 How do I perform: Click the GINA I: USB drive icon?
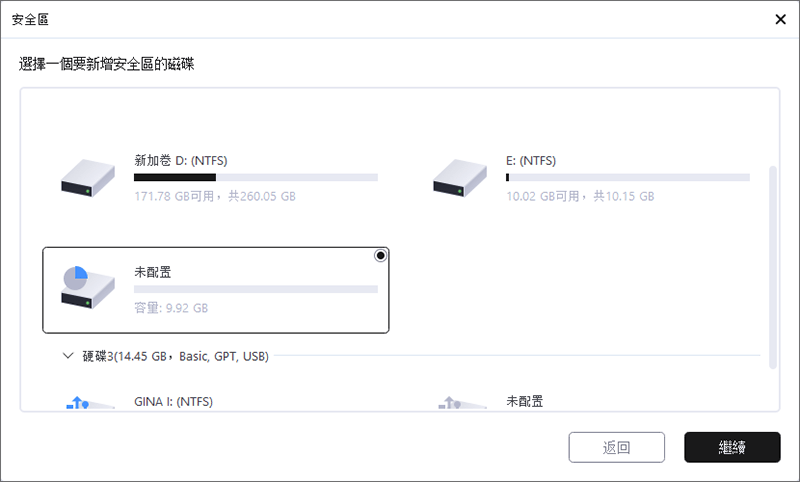click(x=77, y=403)
